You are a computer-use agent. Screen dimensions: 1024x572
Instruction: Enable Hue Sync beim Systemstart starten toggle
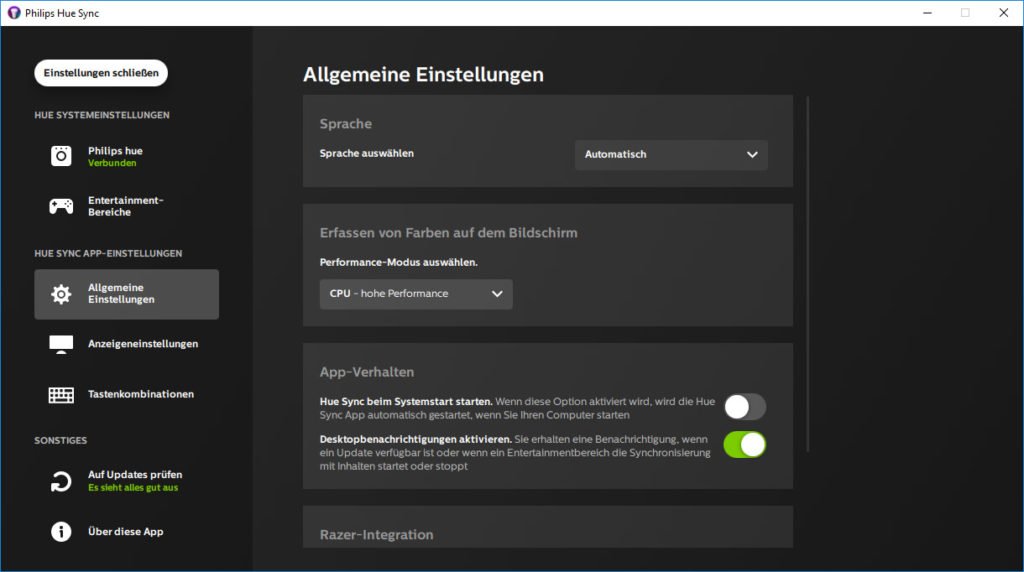click(x=744, y=407)
